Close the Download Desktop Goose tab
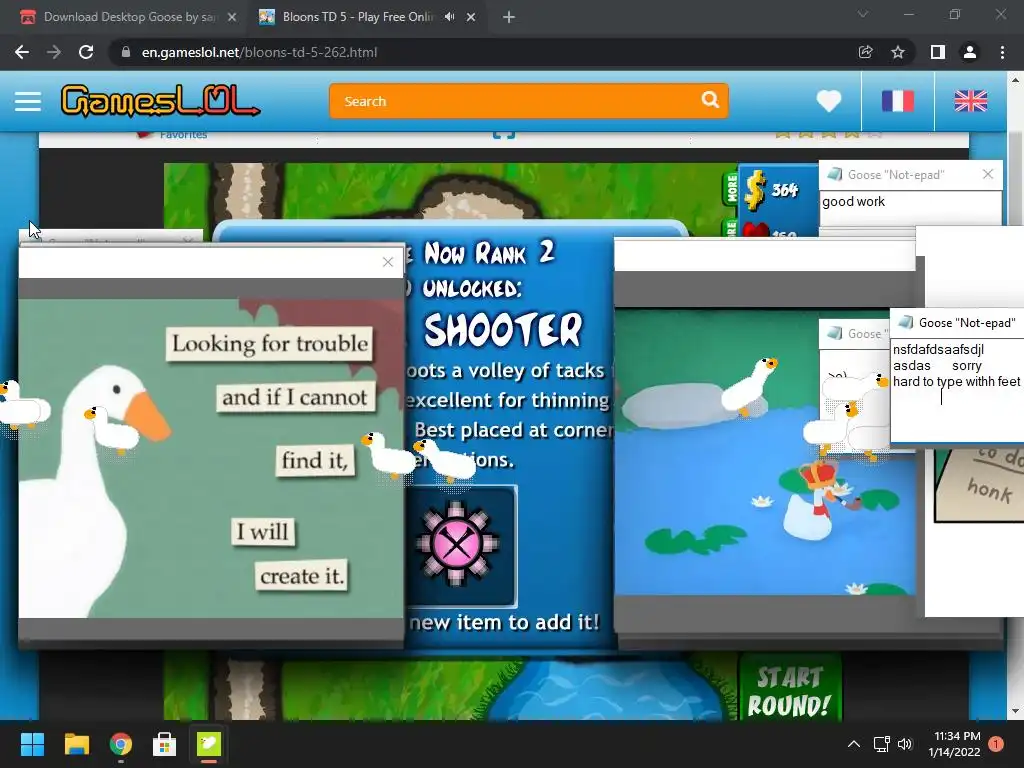The image size is (1024, 768). pyautogui.click(x=232, y=17)
